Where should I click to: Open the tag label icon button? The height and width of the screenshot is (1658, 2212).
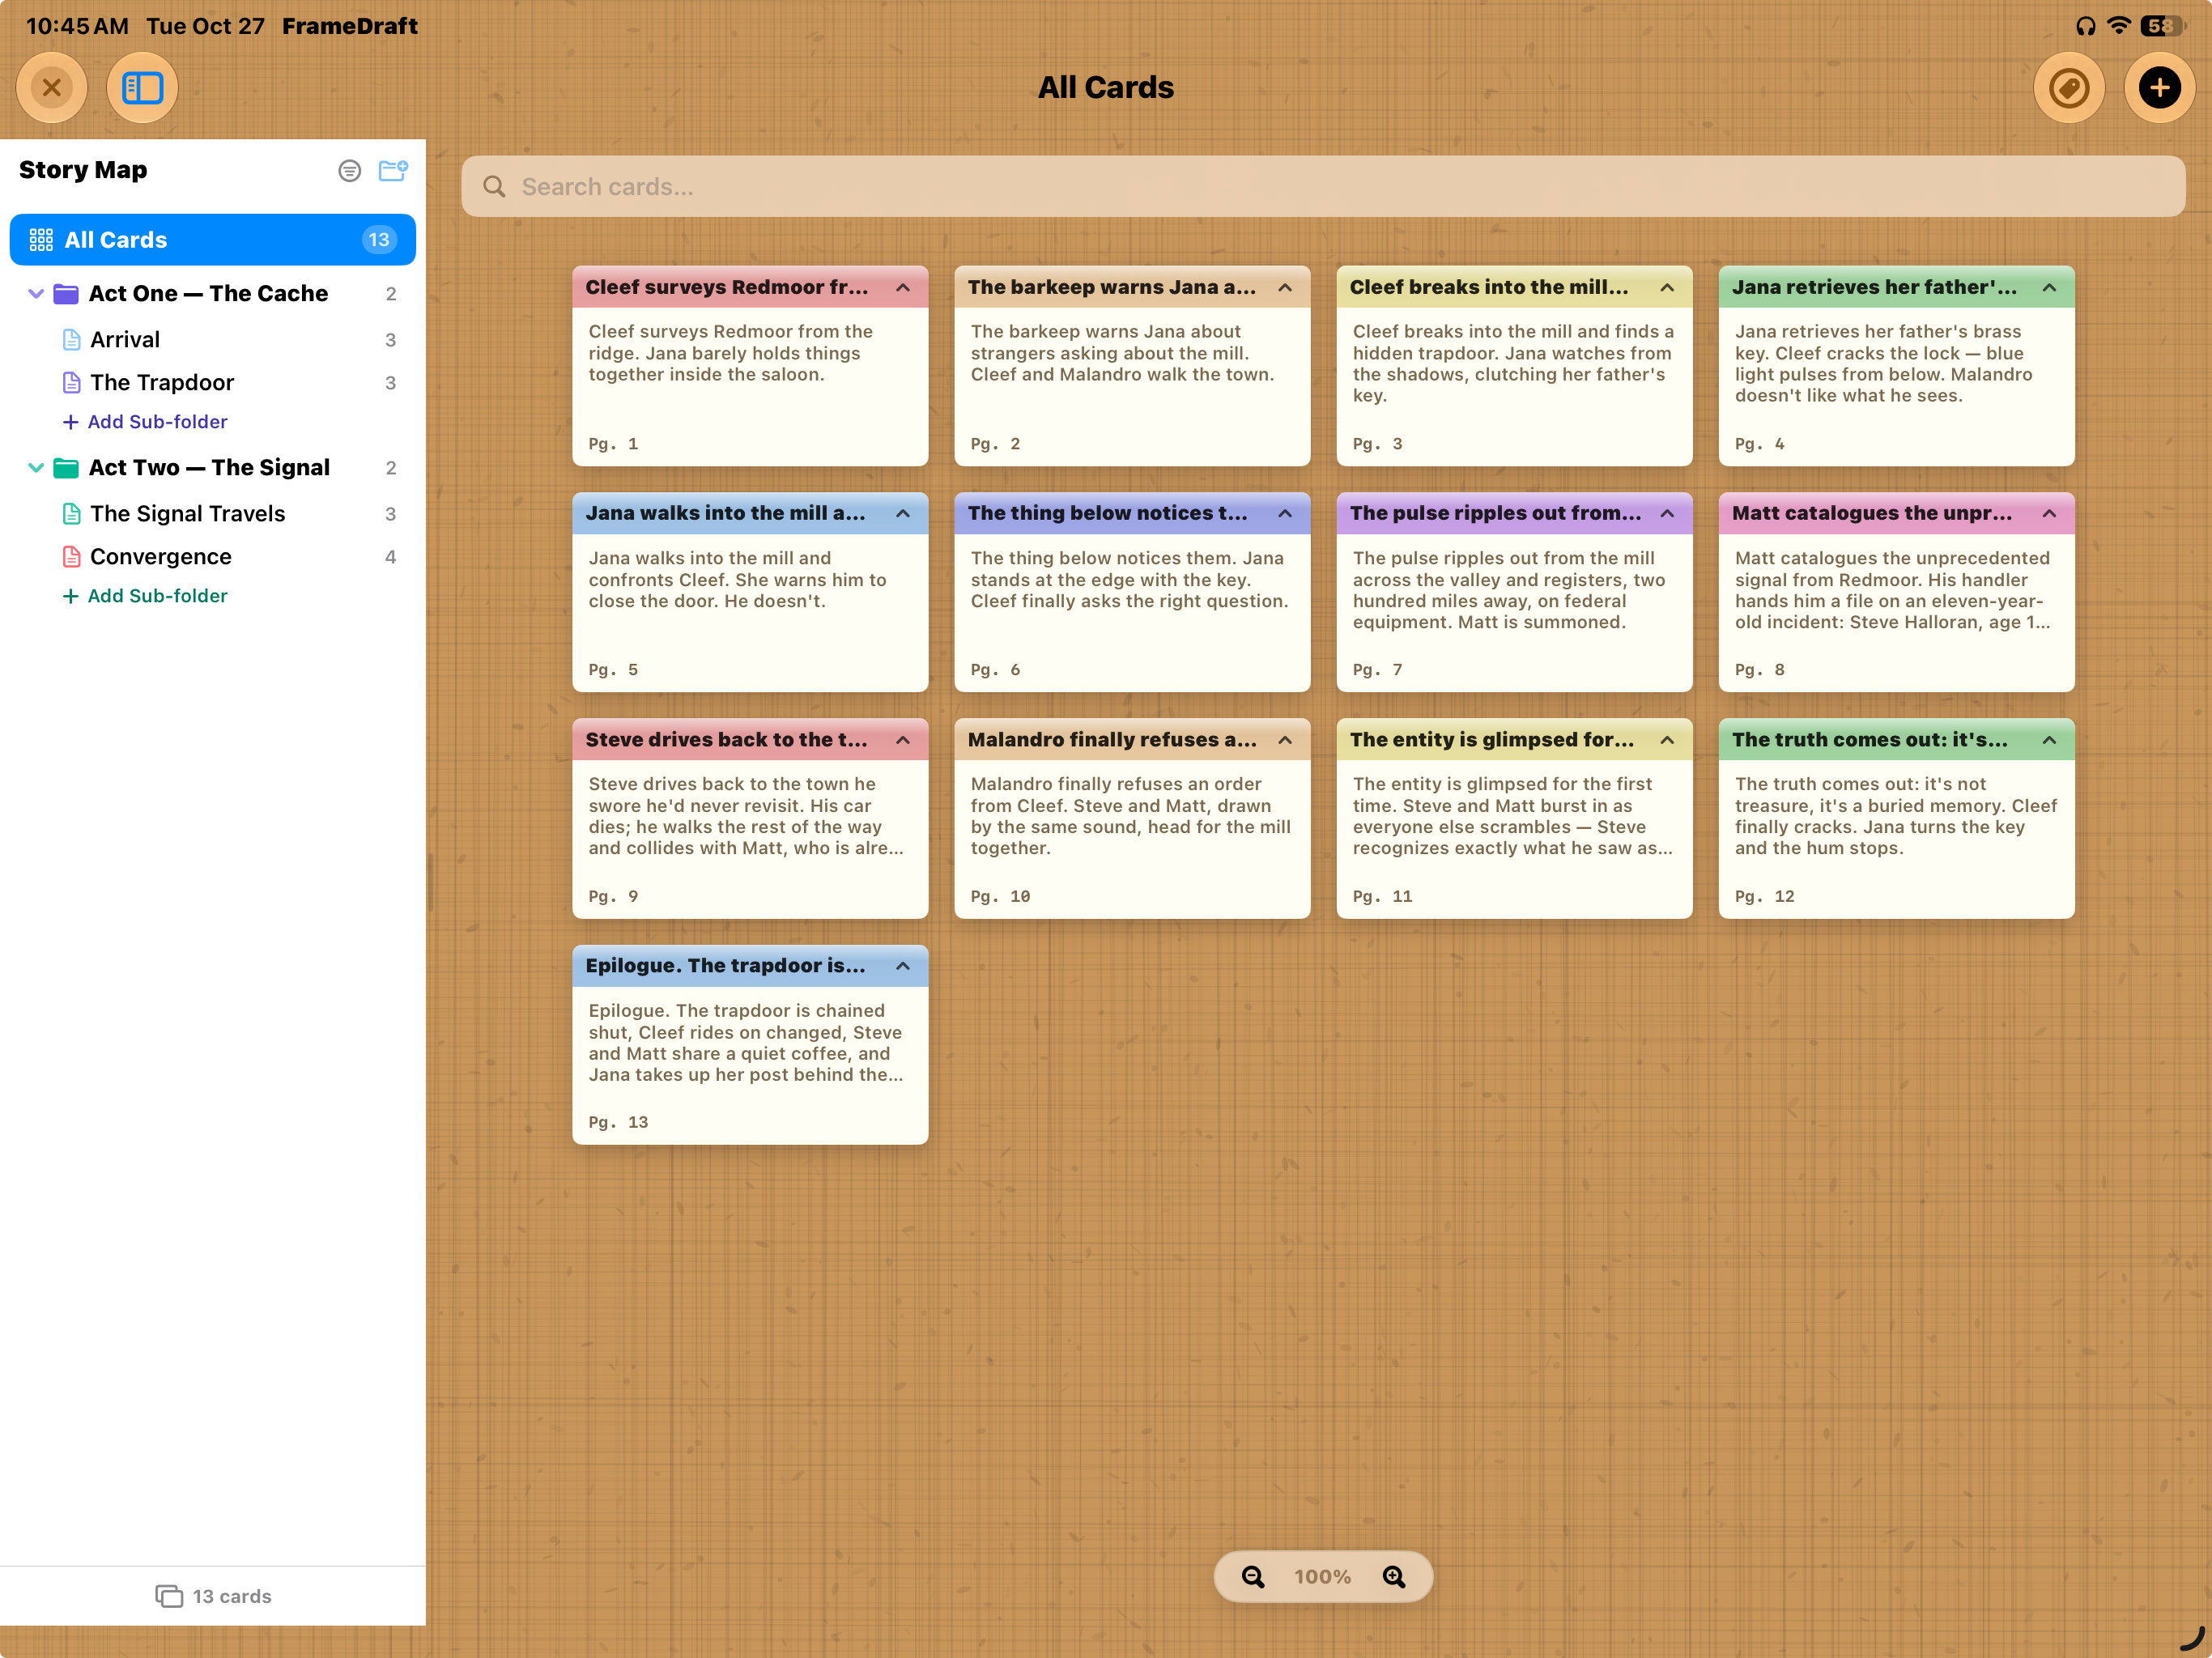[x=2069, y=88]
